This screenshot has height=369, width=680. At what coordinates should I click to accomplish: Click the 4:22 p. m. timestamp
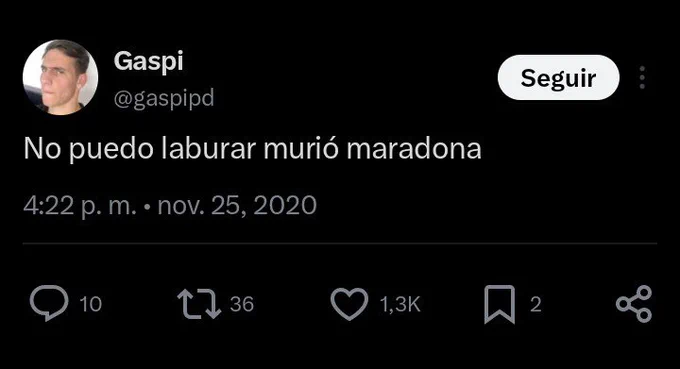click(x=80, y=206)
